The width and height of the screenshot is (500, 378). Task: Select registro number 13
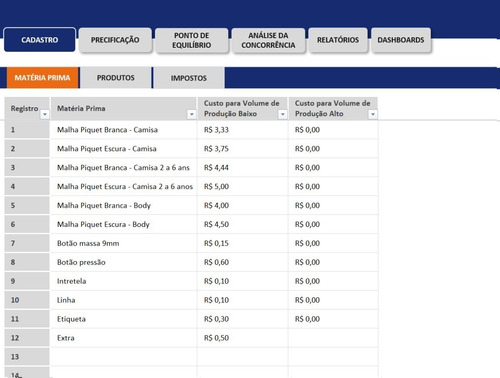pyautogui.click(x=27, y=357)
